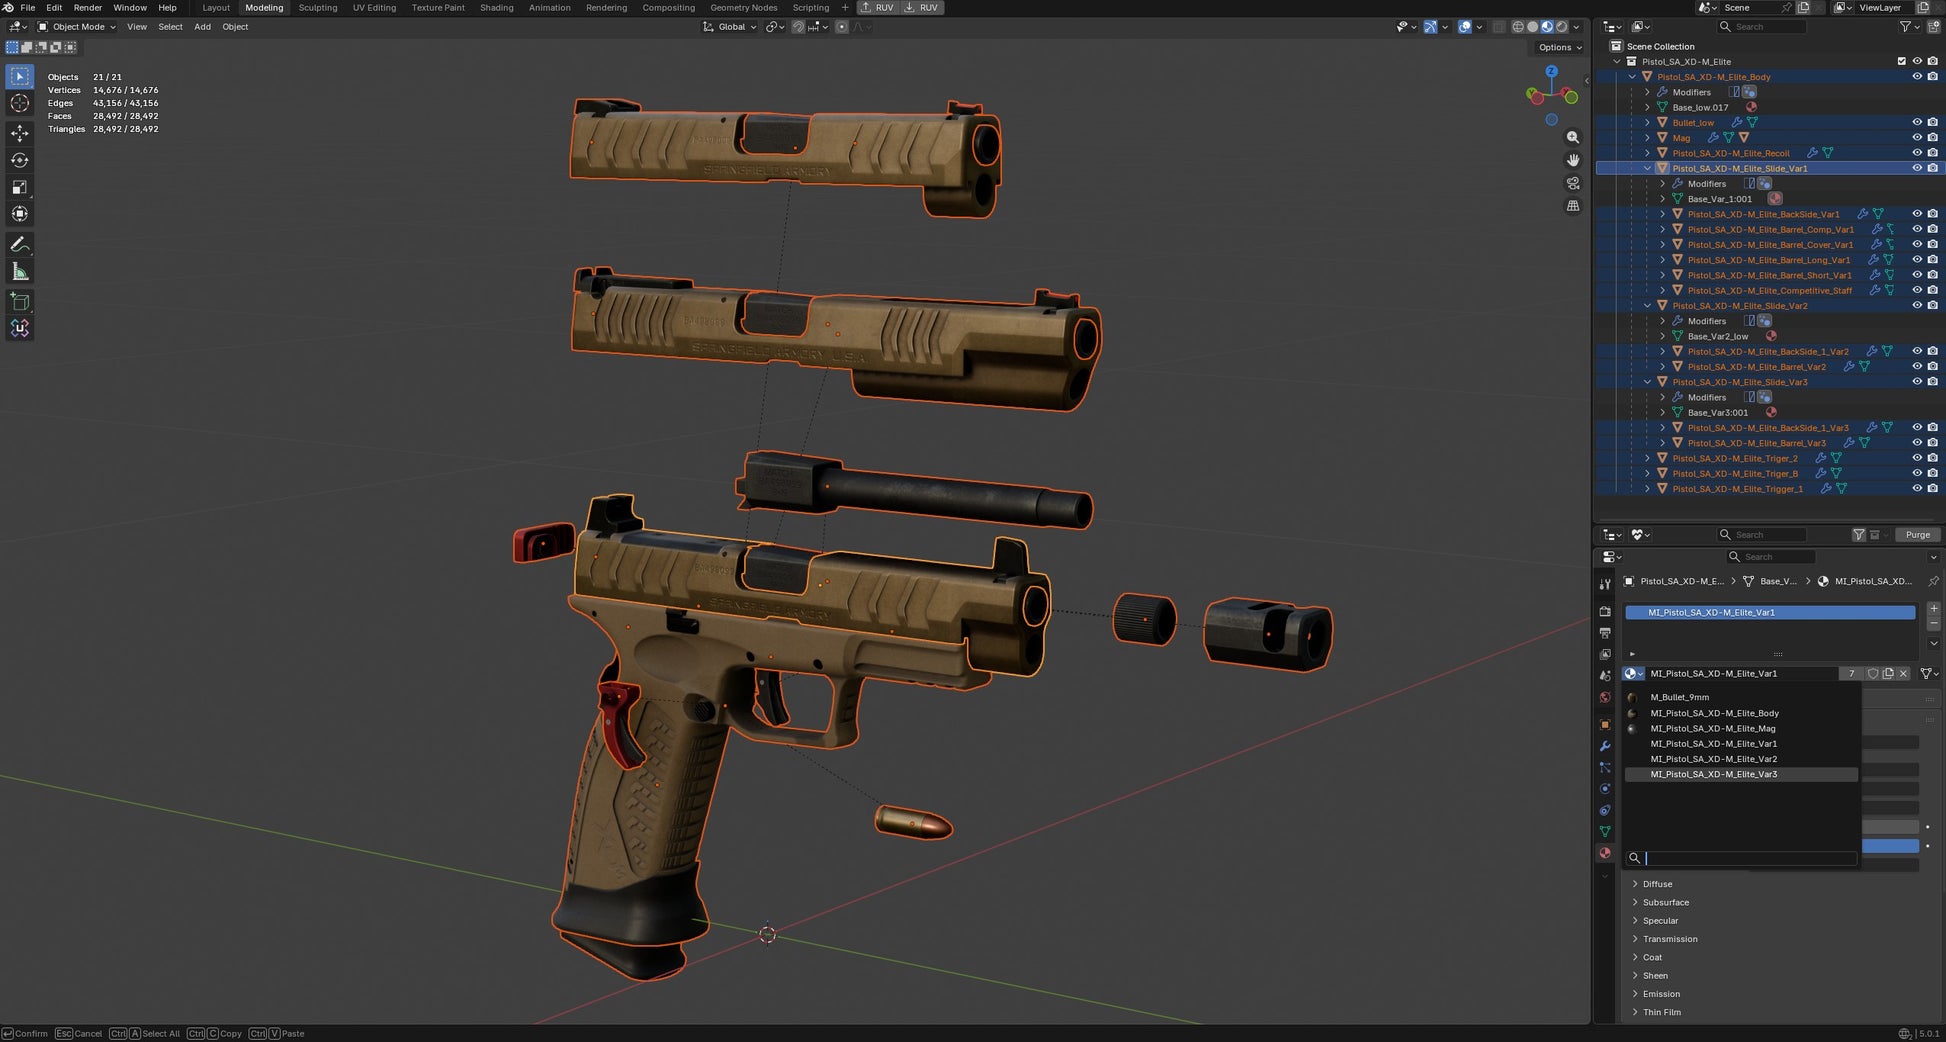Viewport: 1946px width, 1042px height.
Task: Choose the Move tool
Action: point(20,133)
